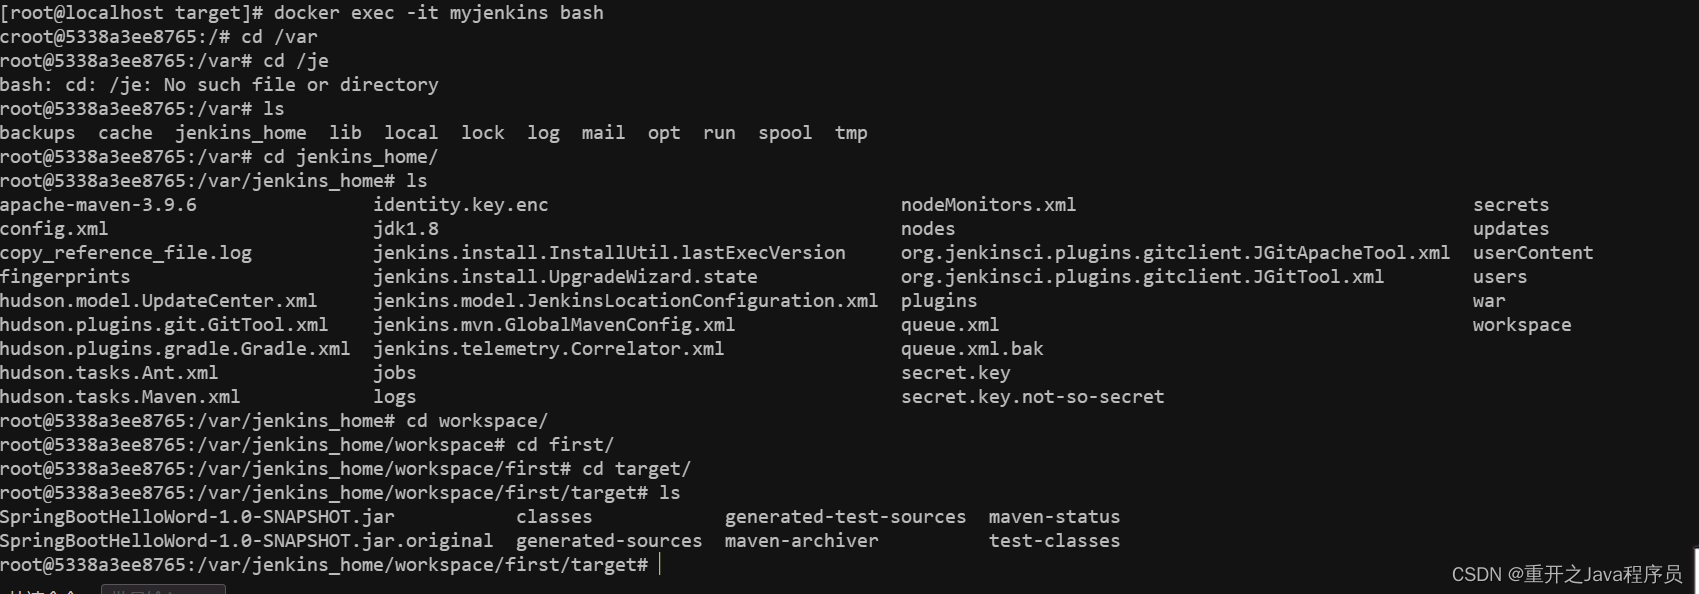Select the userContent directory entry

tap(1533, 253)
